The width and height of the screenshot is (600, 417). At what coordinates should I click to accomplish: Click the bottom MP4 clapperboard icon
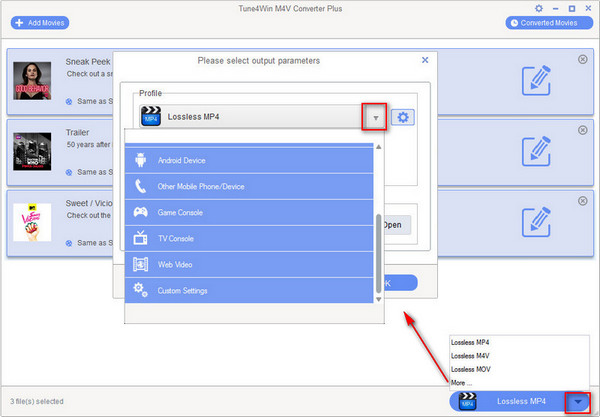coord(468,401)
